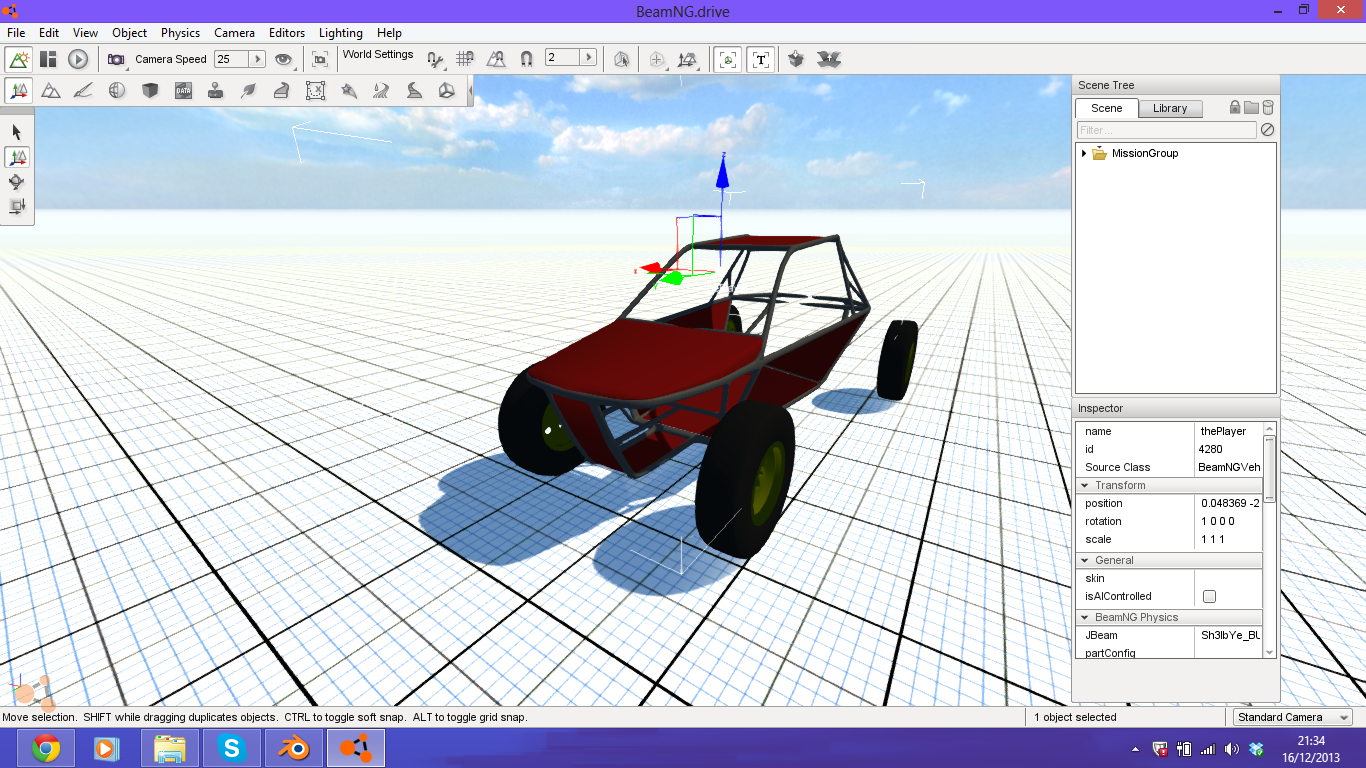Collapse the BeamNG Physics section
Image resolution: width=1366 pixels, height=768 pixels.
(1086, 618)
